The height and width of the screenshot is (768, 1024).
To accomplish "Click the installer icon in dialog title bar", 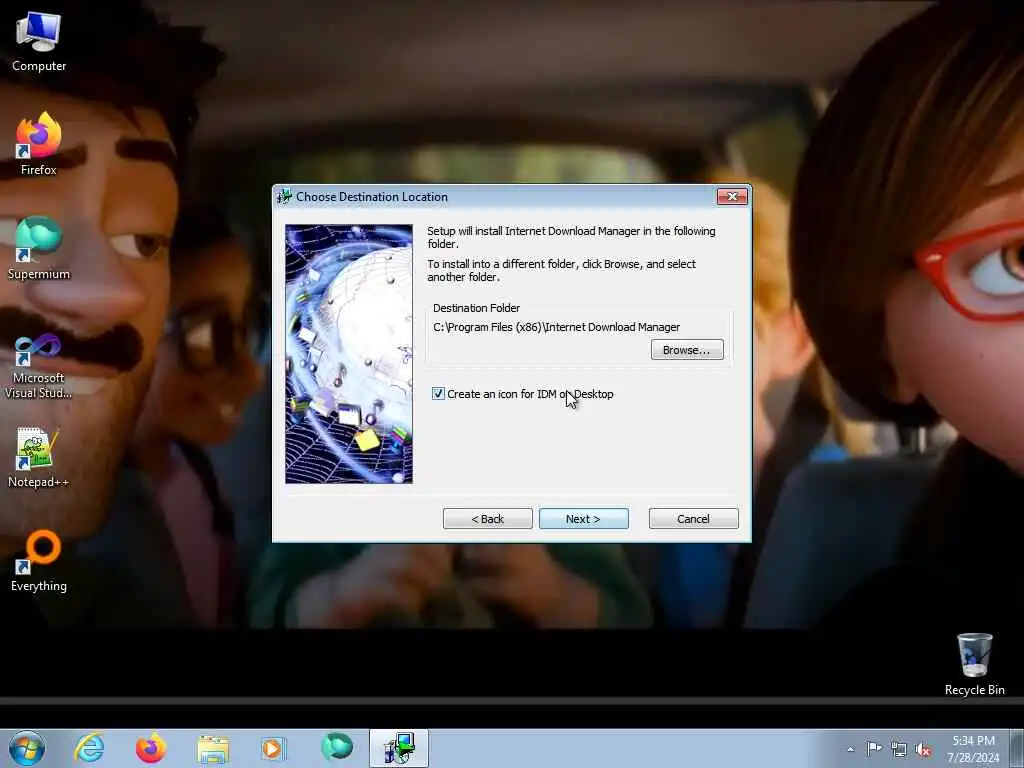I will point(284,197).
